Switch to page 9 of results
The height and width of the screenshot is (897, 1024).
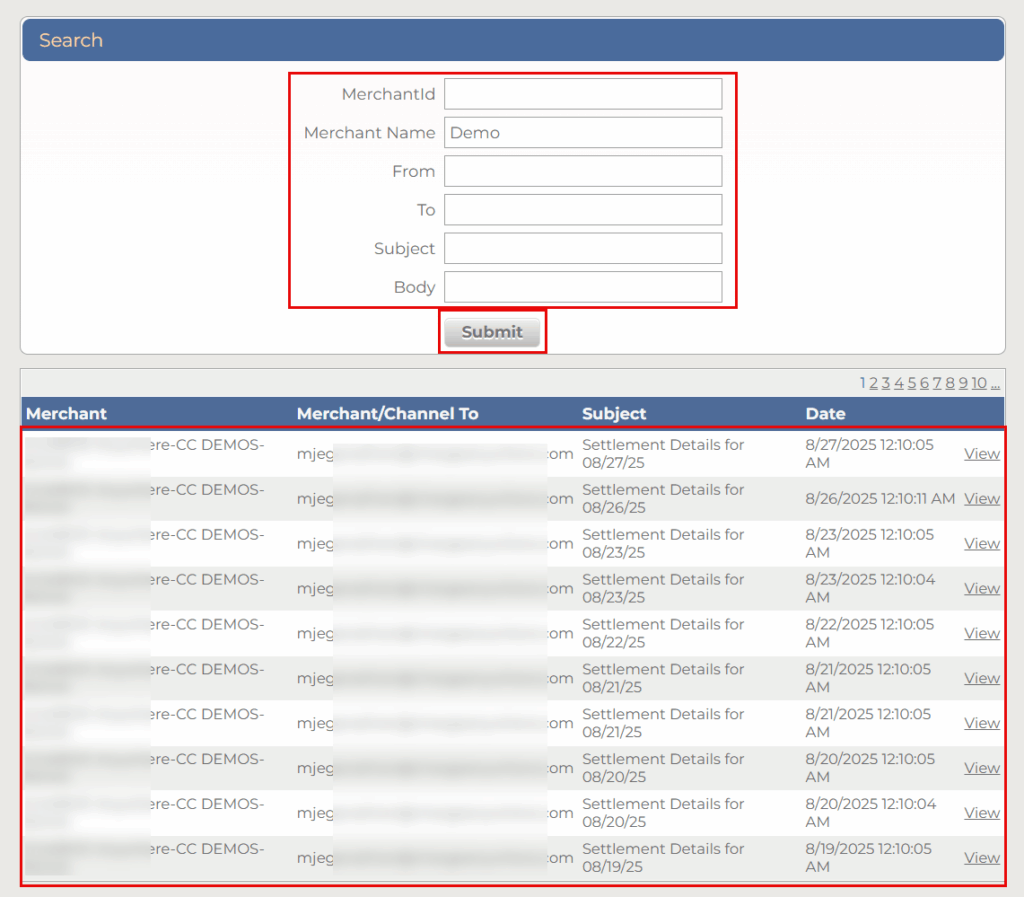pos(963,383)
